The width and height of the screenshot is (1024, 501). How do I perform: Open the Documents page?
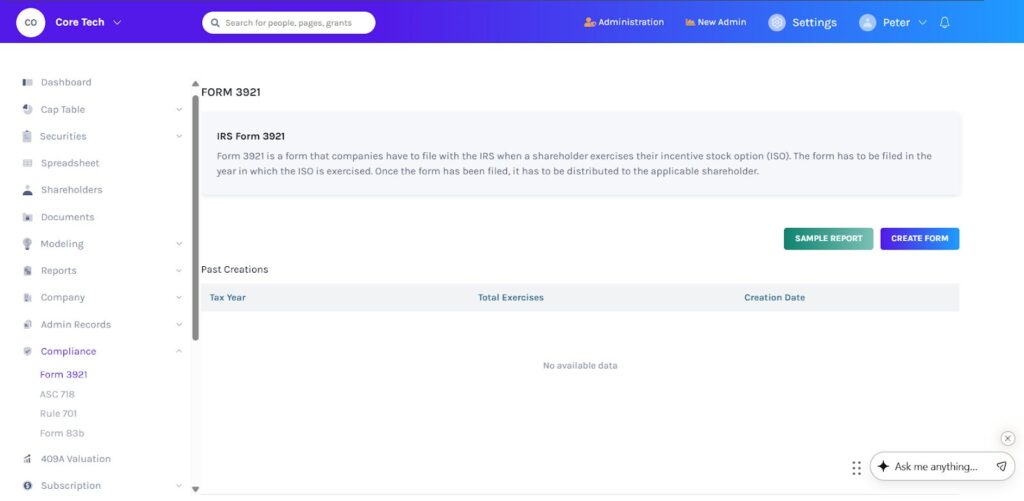tap(67, 217)
